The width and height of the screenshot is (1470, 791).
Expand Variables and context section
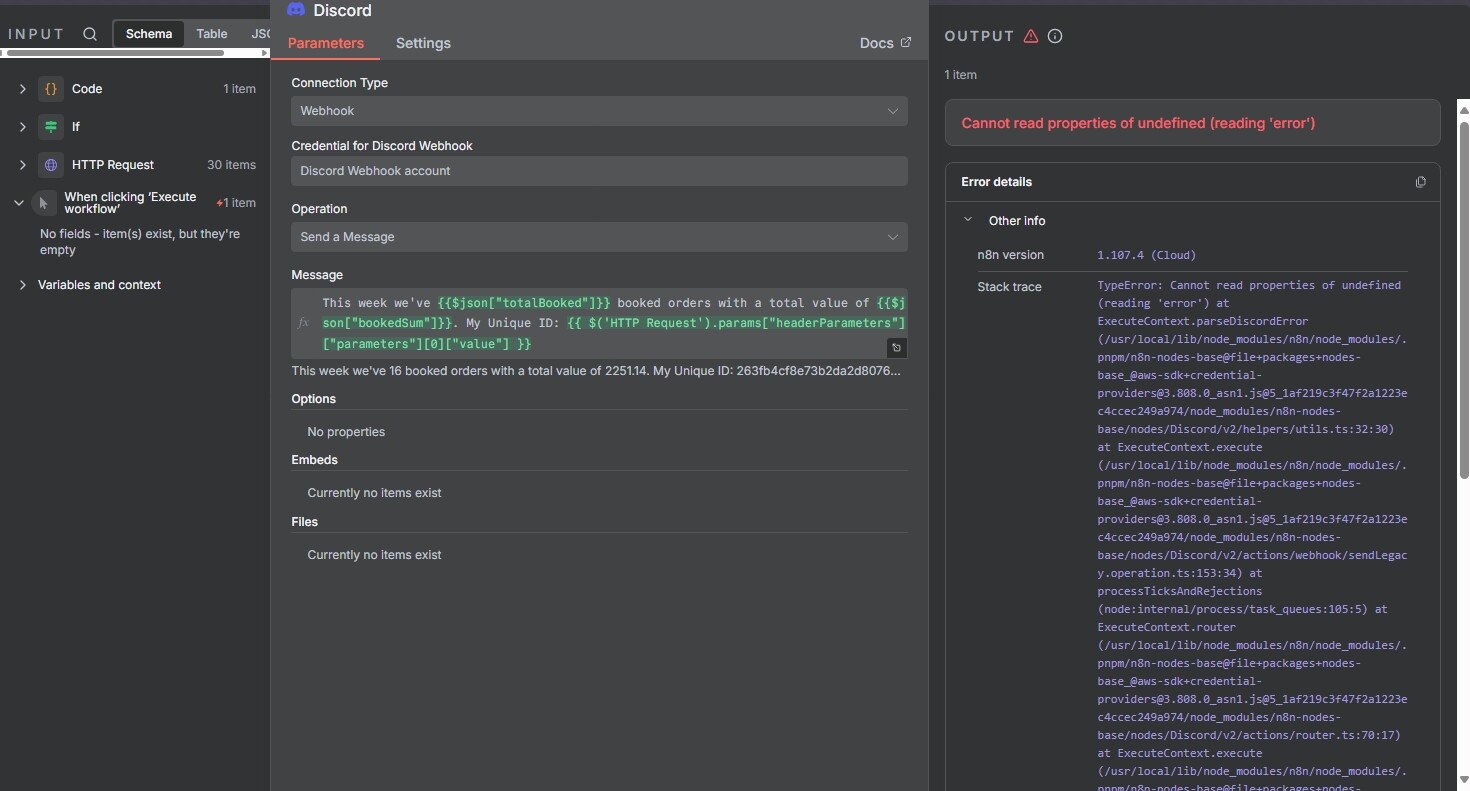(x=22, y=285)
